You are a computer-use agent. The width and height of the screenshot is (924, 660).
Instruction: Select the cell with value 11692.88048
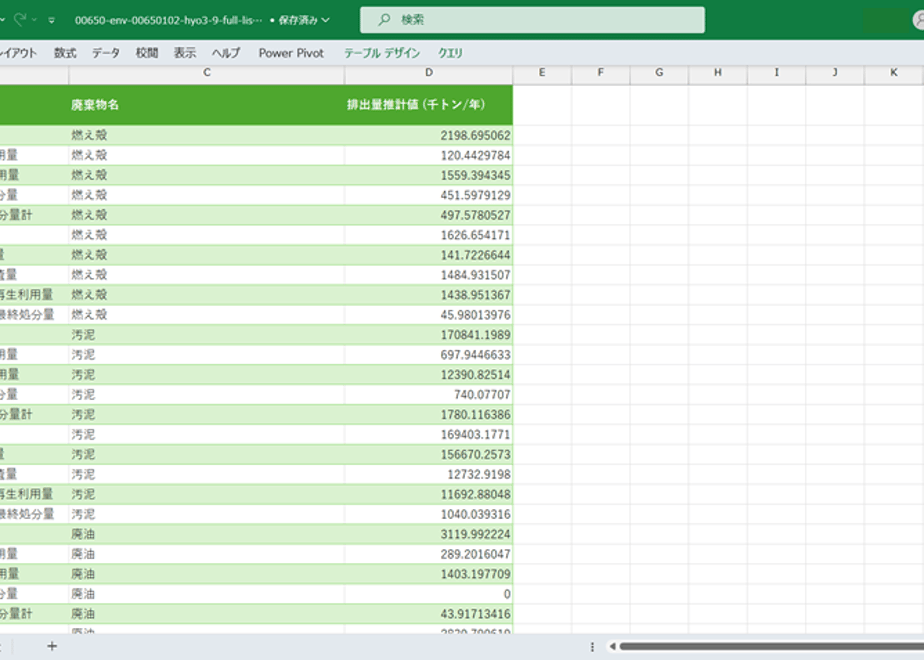(428, 494)
